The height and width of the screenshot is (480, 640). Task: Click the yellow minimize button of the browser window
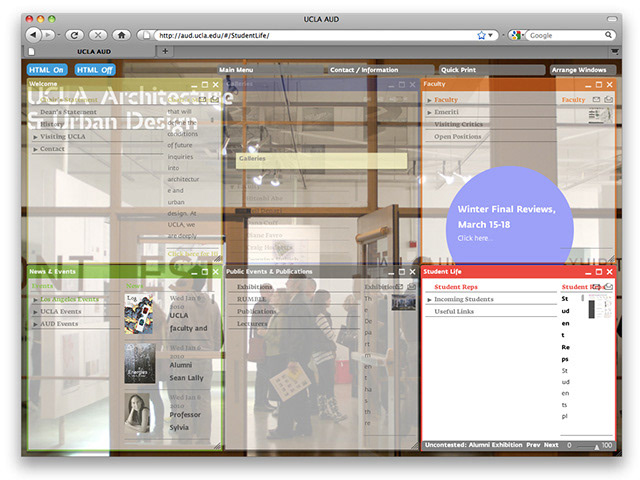pyautogui.click(x=40, y=19)
